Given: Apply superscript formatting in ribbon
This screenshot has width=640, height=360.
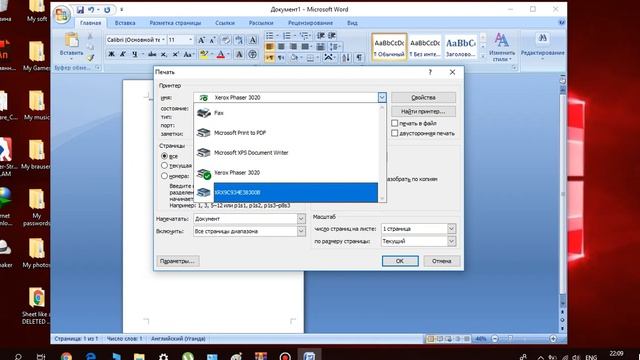Looking at the screenshot, I should tap(176, 54).
